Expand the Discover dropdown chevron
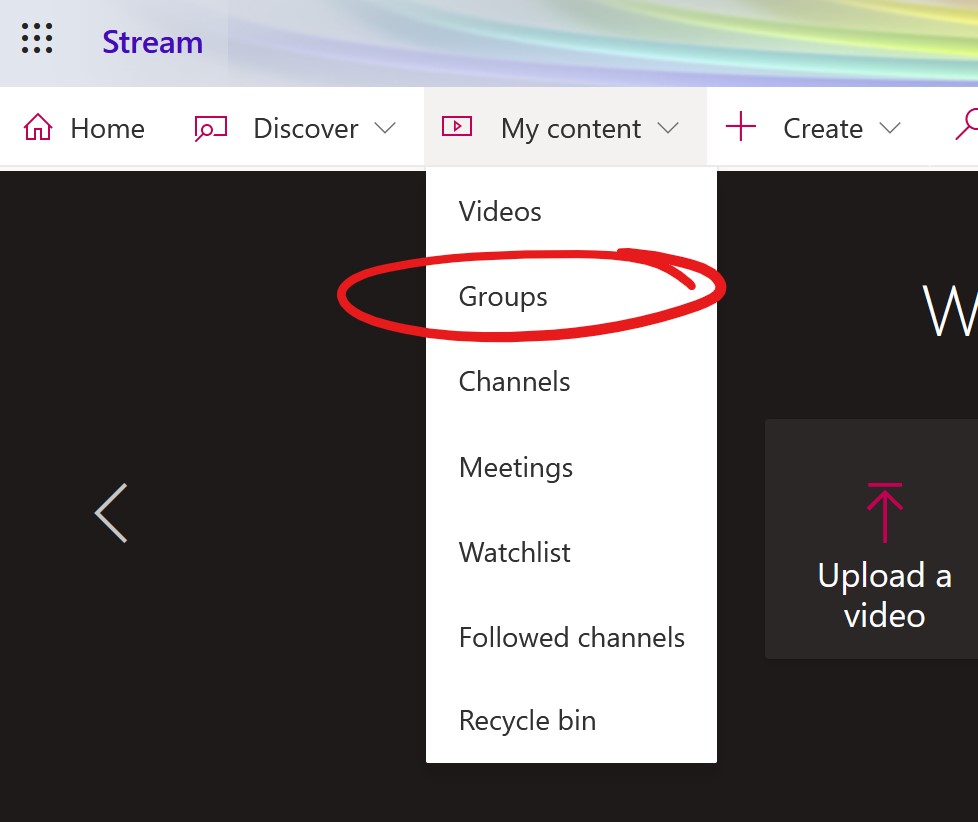 click(385, 128)
